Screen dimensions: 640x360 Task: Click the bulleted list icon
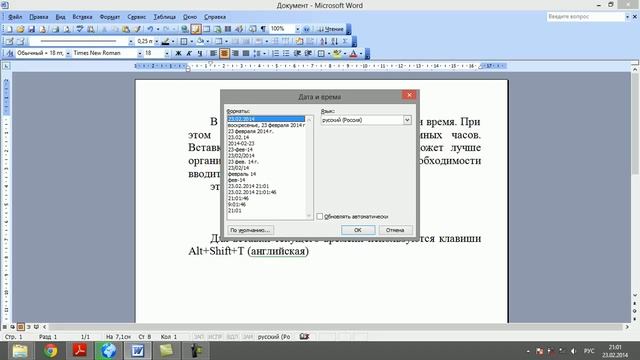(x=286, y=53)
